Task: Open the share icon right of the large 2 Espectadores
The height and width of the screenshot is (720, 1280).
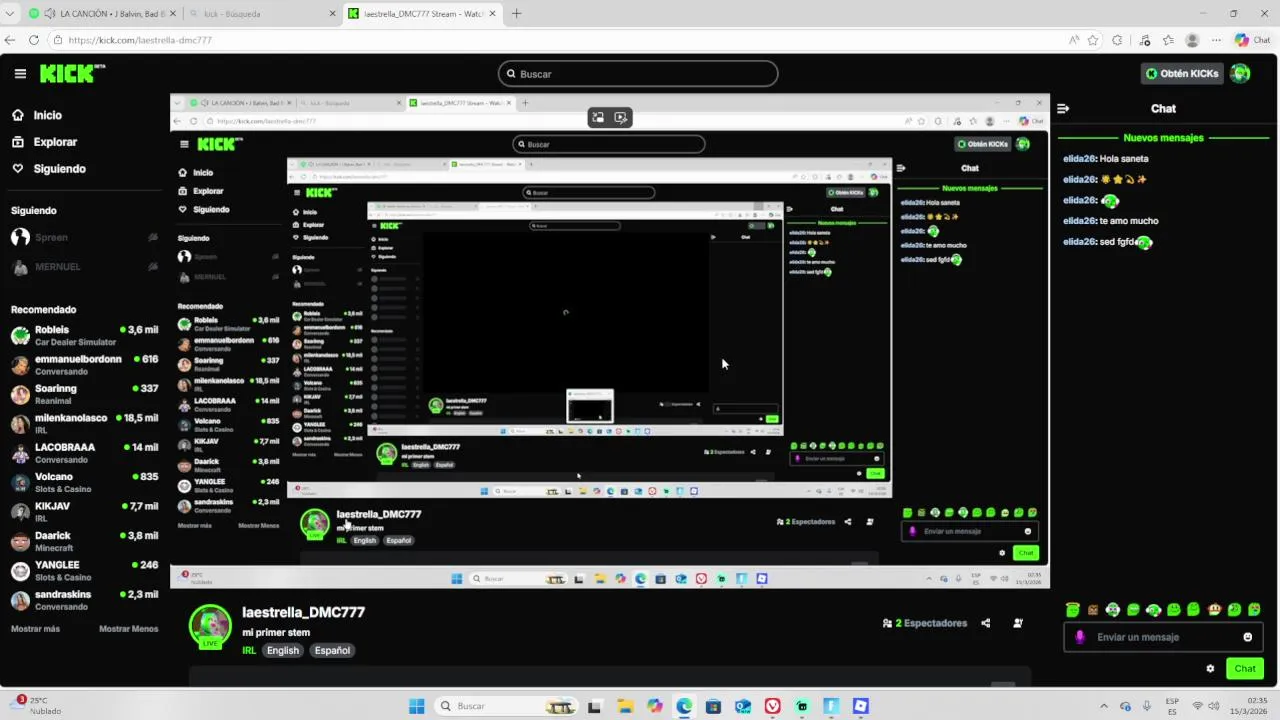Action: [x=985, y=623]
